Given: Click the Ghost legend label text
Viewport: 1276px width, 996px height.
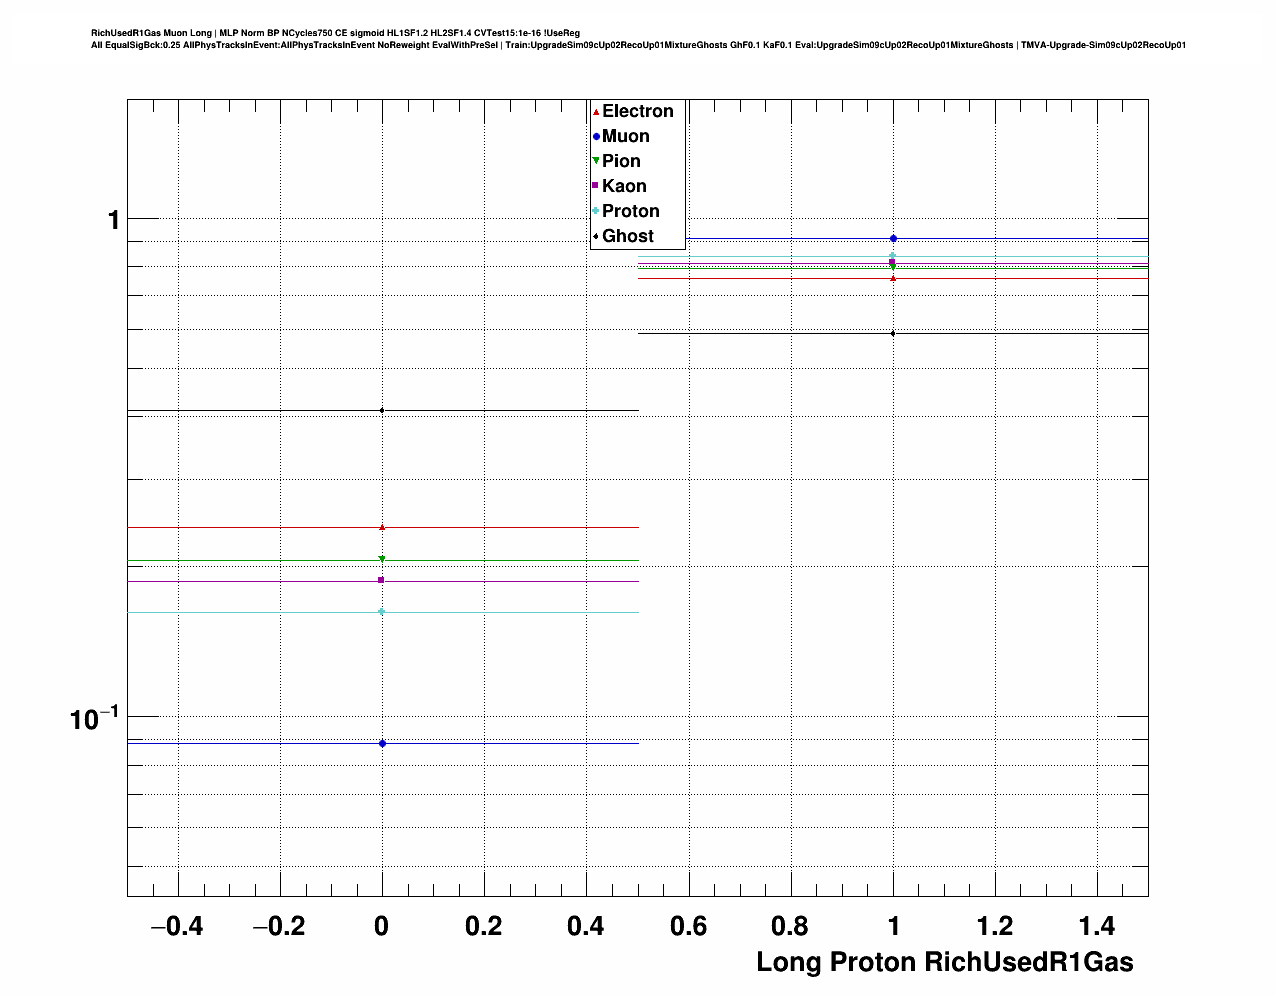Looking at the screenshot, I should click(627, 236).
